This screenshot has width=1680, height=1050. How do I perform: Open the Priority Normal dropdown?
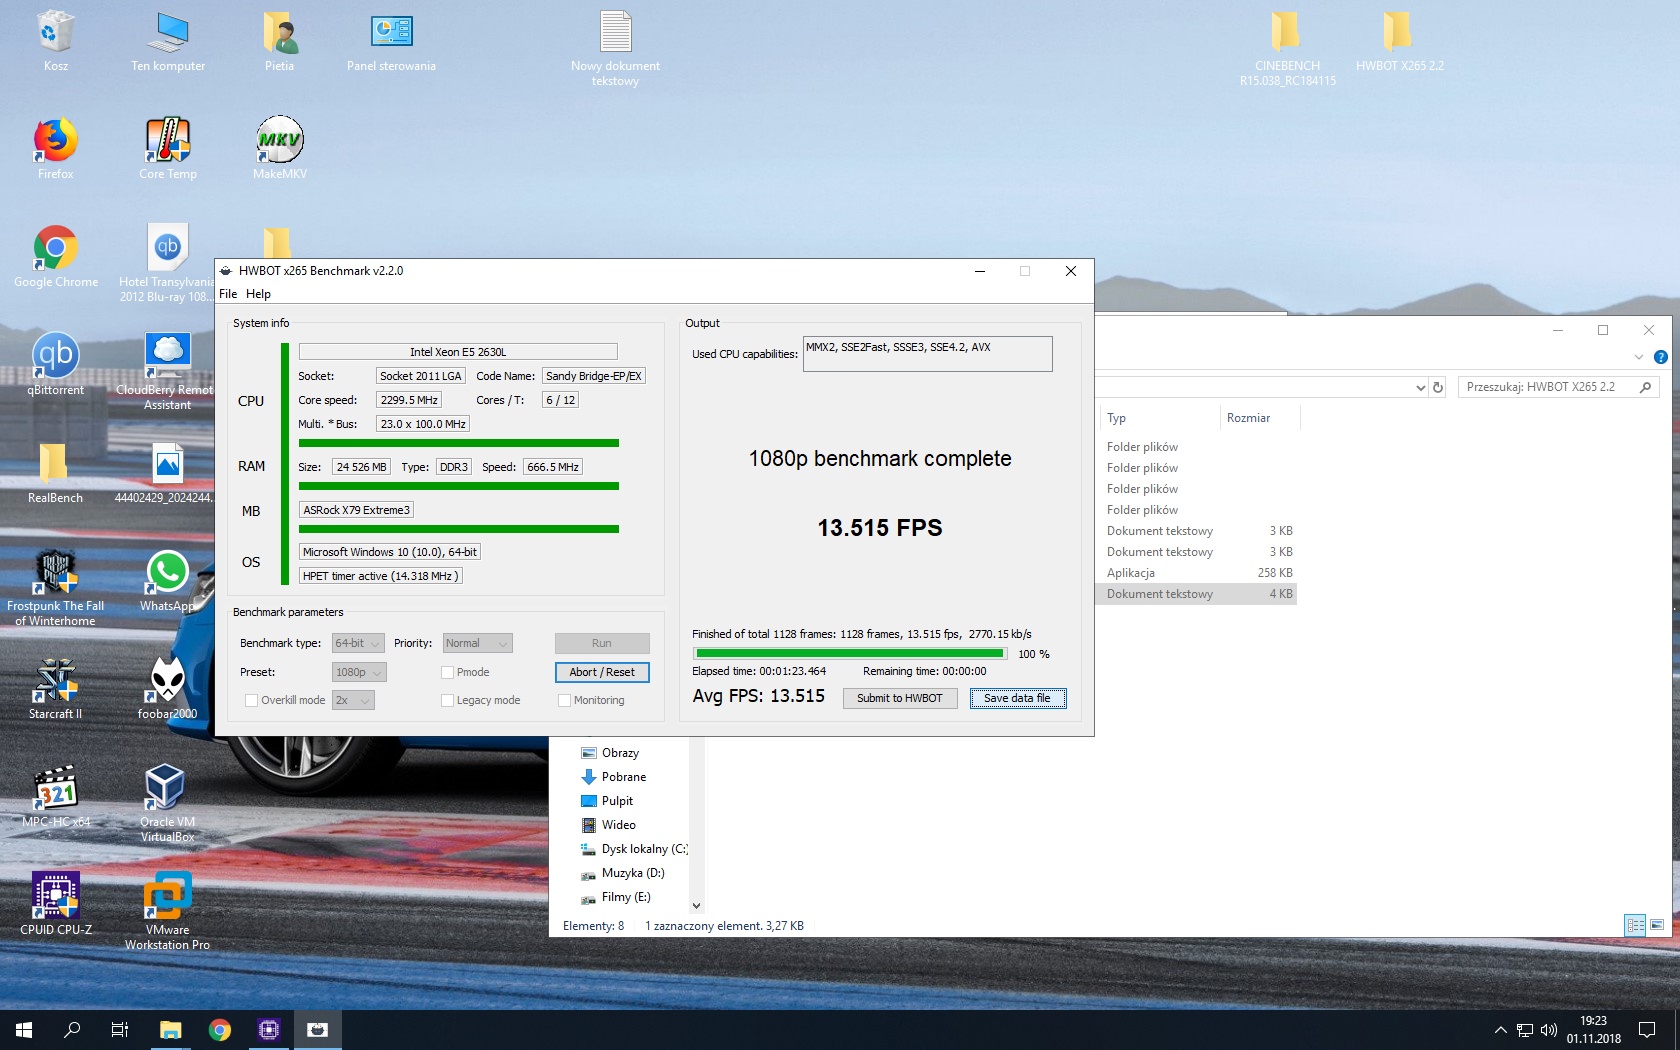pyautogui.click(x=477, y=643)
